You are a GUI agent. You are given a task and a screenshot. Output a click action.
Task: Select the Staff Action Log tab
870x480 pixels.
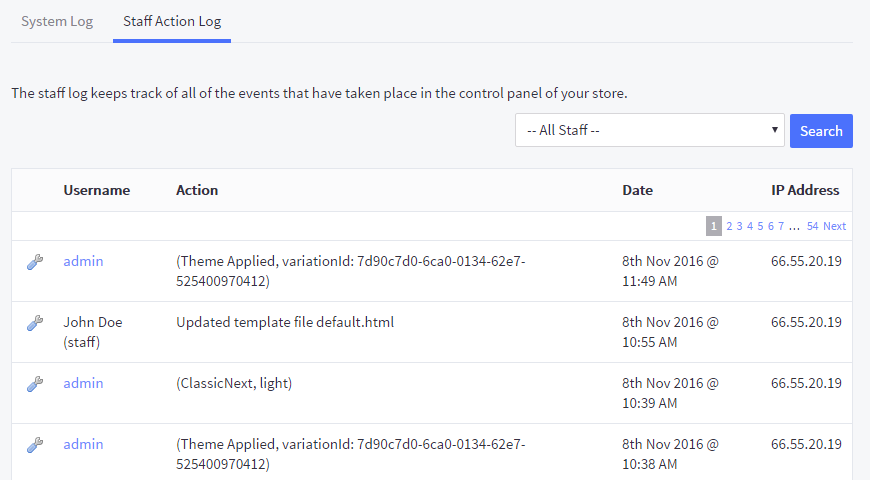(x=172, y=21)
